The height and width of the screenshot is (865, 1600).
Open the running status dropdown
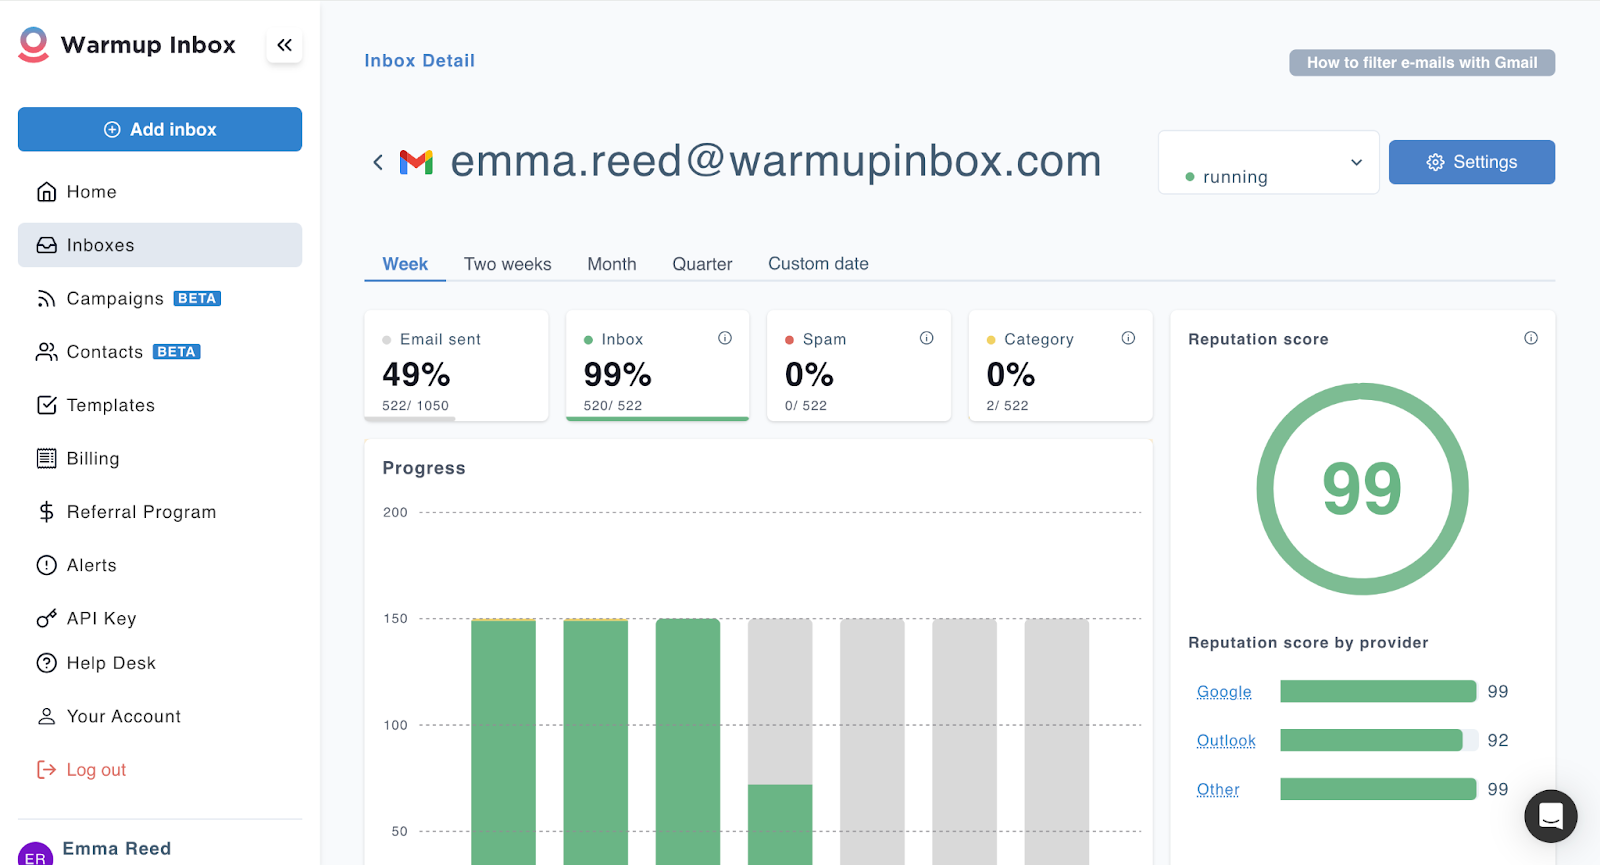click(x=1268, y=162)
